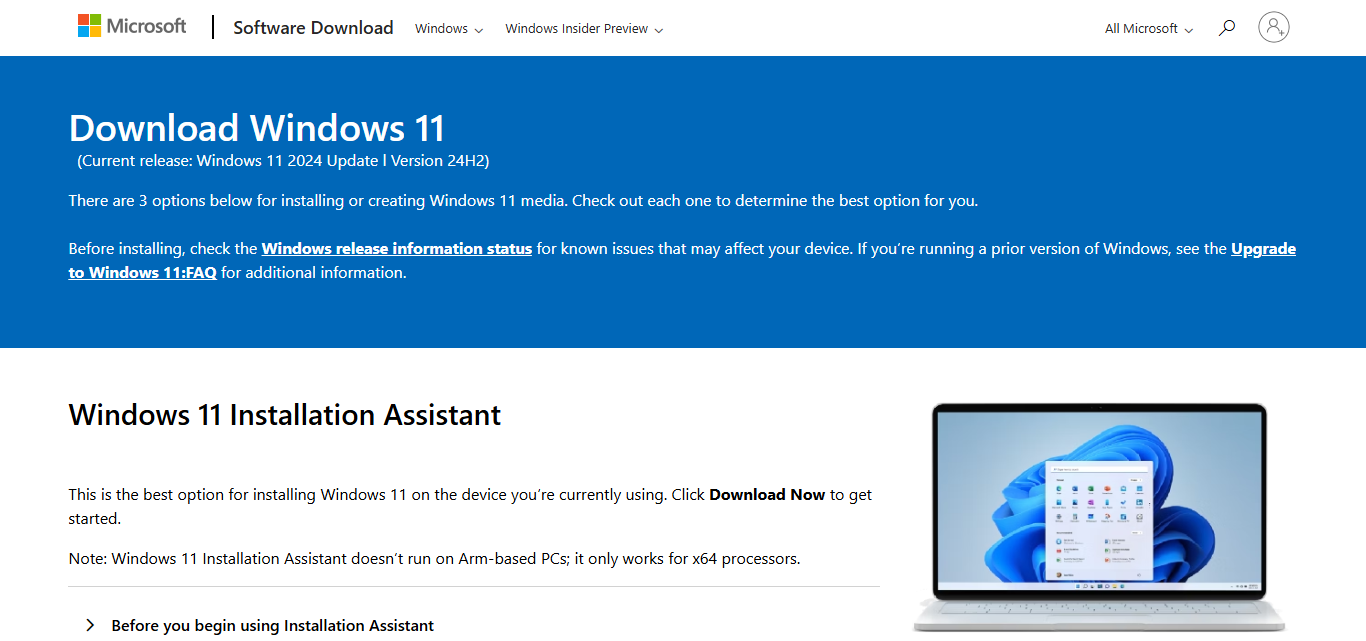
Task: Expand the Windows dropdown menu
Action: pyautogui.click(x=449, y=29)
